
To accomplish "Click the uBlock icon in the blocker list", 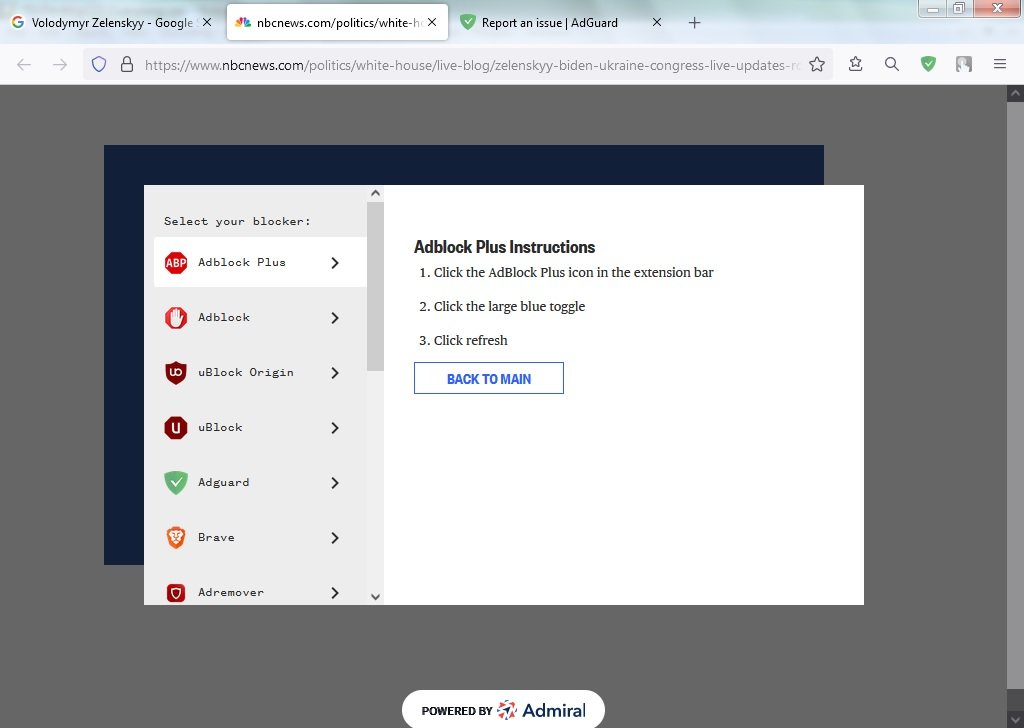I will click(175, 427).
